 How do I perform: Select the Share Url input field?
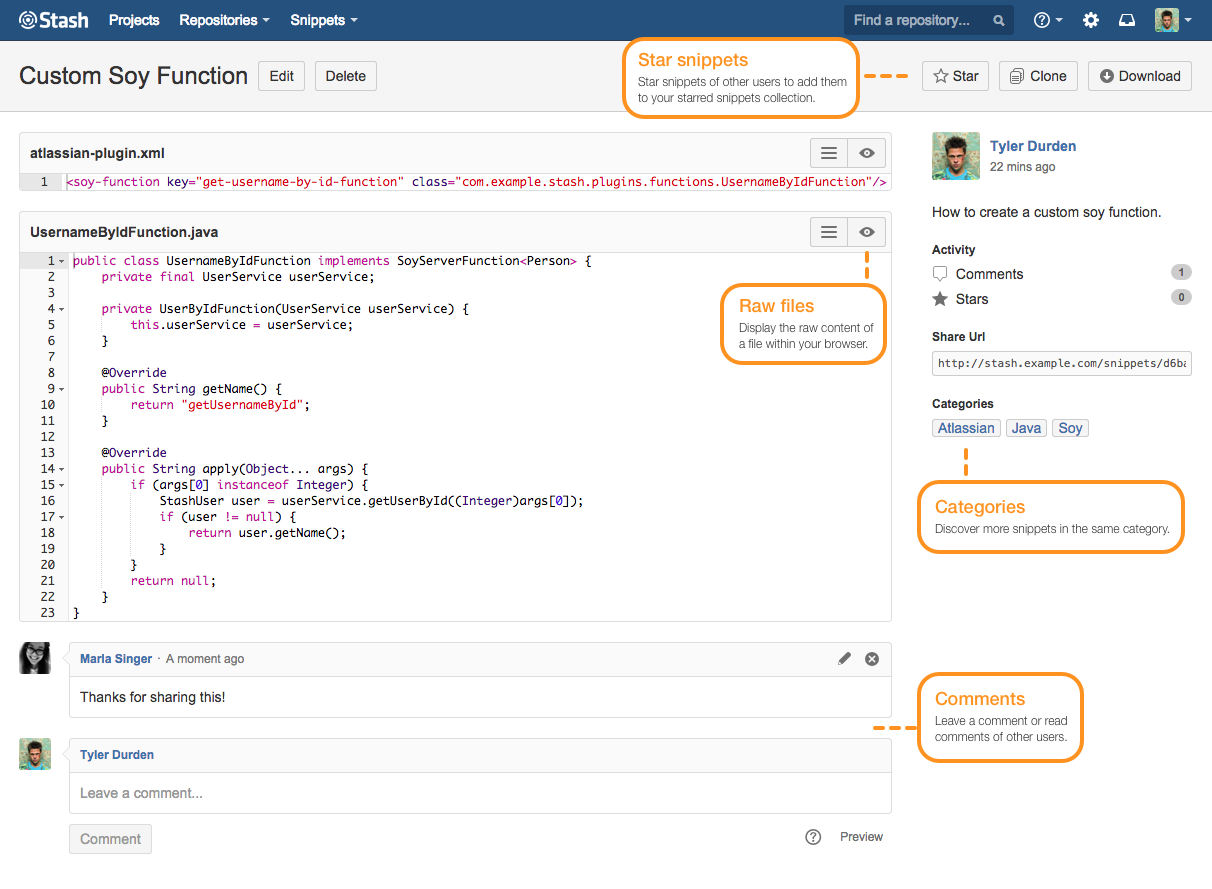point(1060,363)
